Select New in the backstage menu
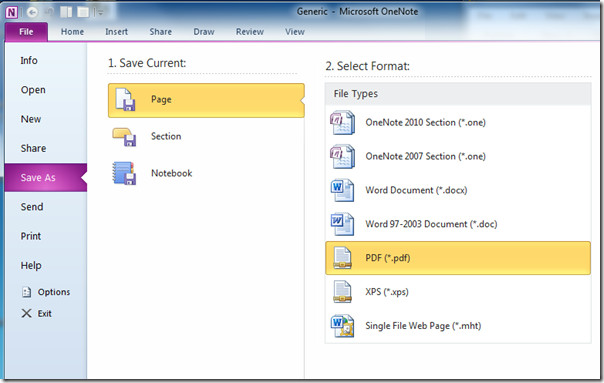The image size is (604, 383). [x=31, y=119]
